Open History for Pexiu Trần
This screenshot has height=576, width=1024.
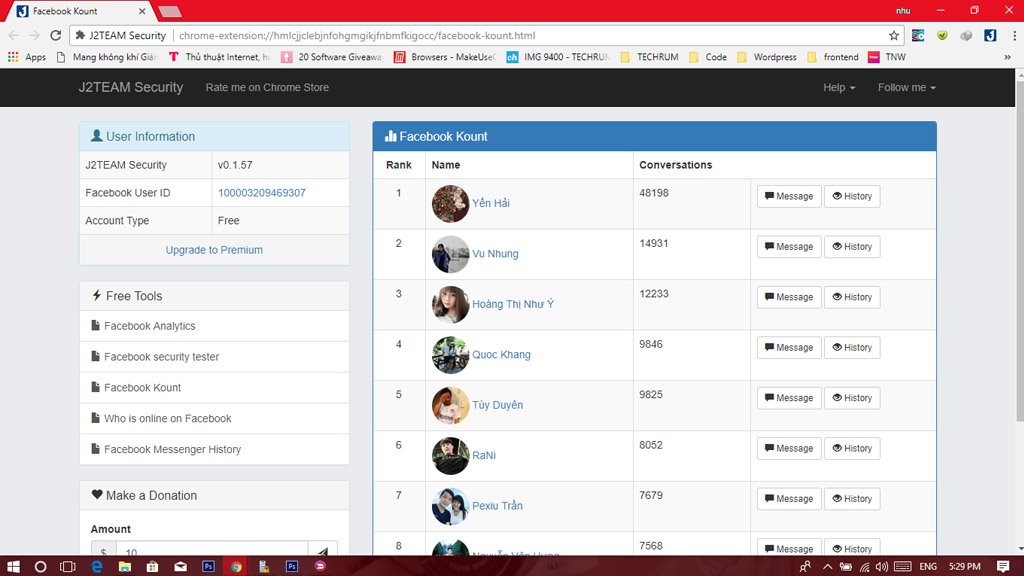[x=852, y=498]
